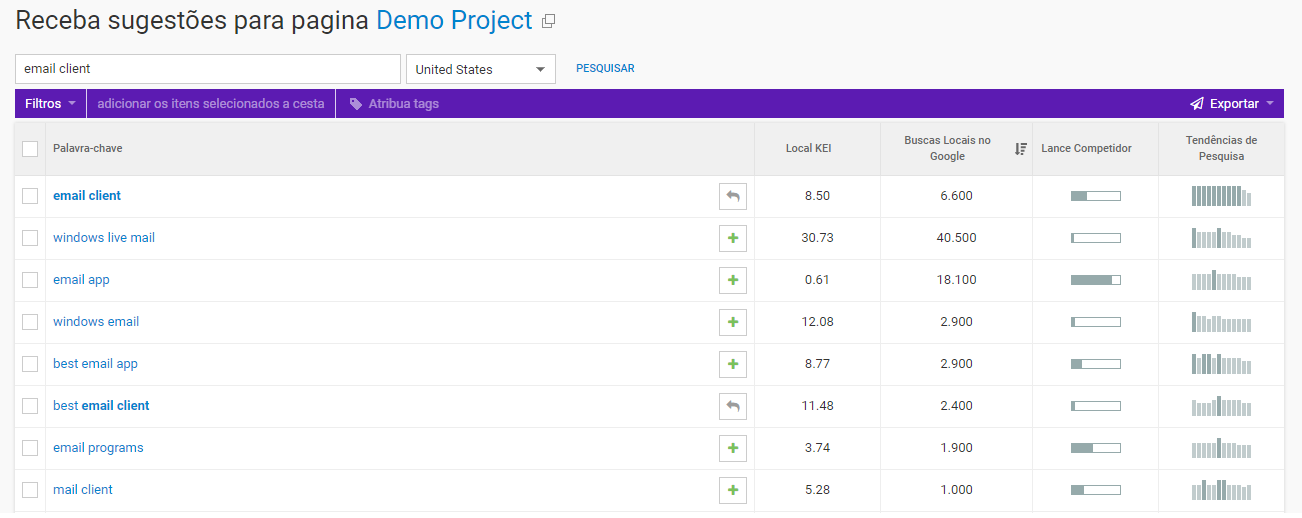1302x518 pixels.
Task: View search trend chart for windows live mail
Action: pyautogui.click(x=1221, y=238)
